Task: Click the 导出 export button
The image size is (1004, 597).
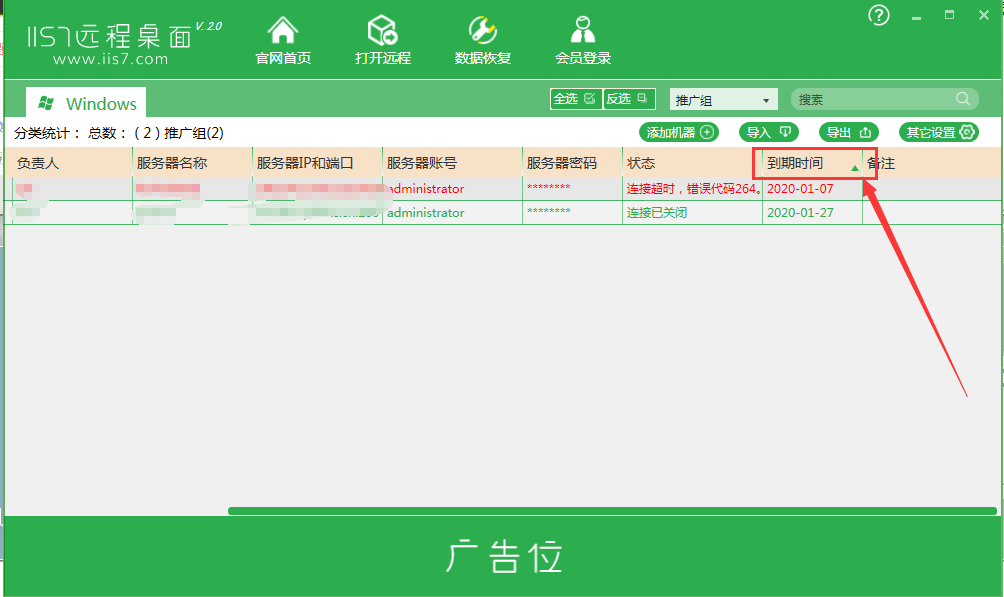Action: point(848,132)
